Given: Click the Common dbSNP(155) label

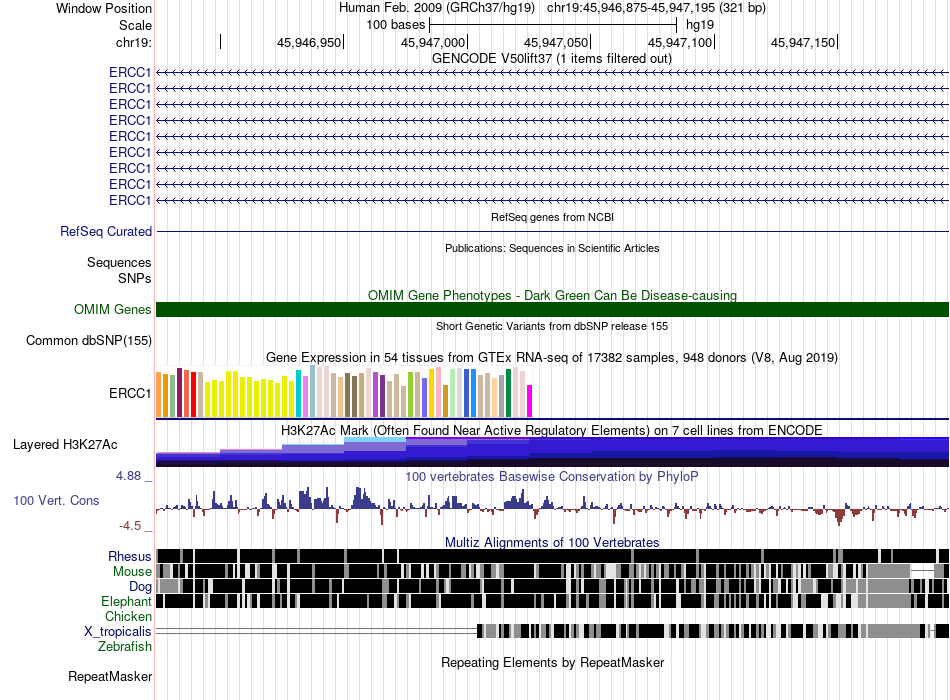Looking at the screenshot, I should pos(89,341).
